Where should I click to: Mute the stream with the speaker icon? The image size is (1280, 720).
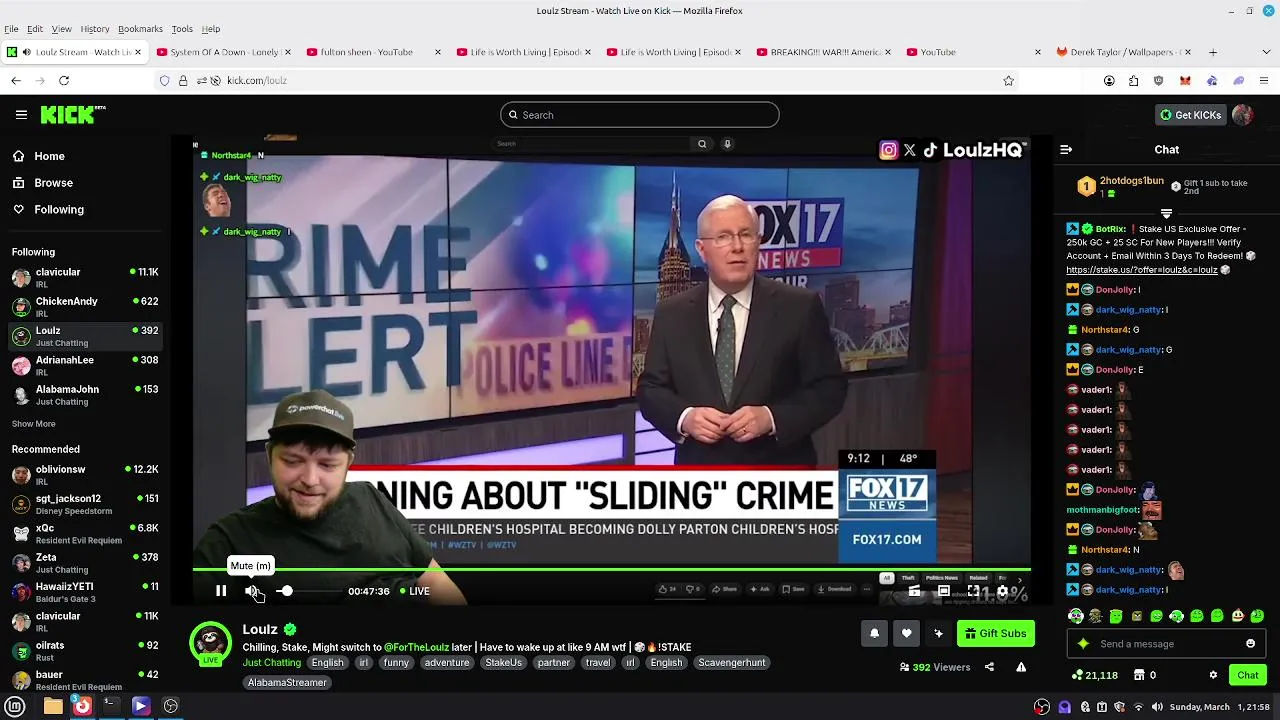coord(253,591)
